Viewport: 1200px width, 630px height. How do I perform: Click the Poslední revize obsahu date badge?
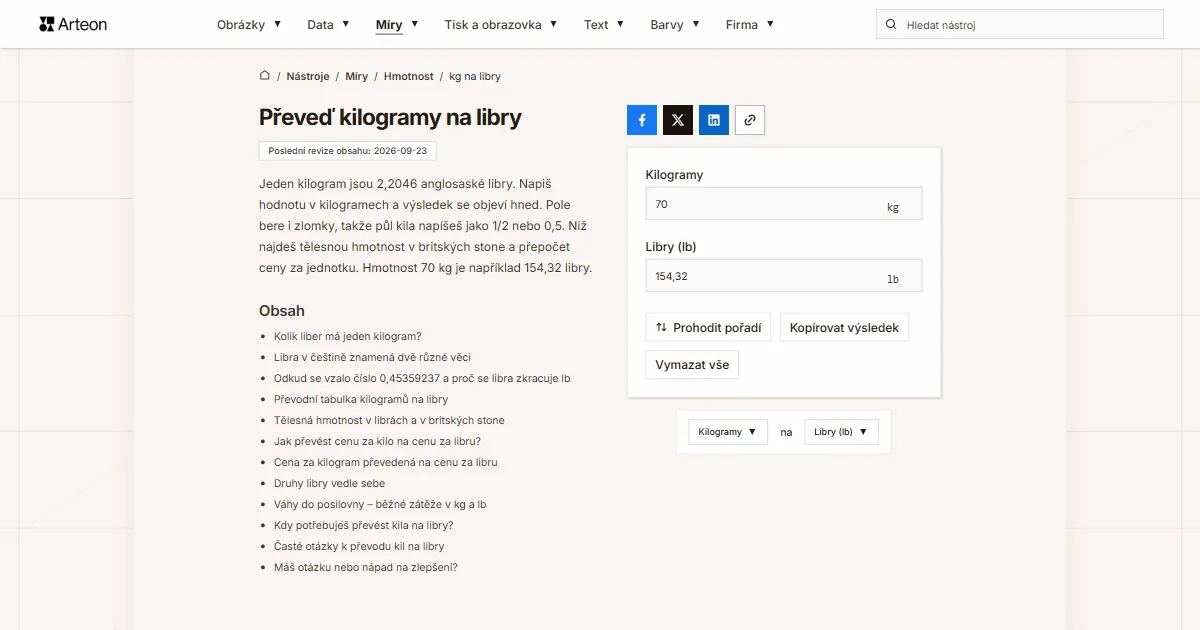coord(347,151)
